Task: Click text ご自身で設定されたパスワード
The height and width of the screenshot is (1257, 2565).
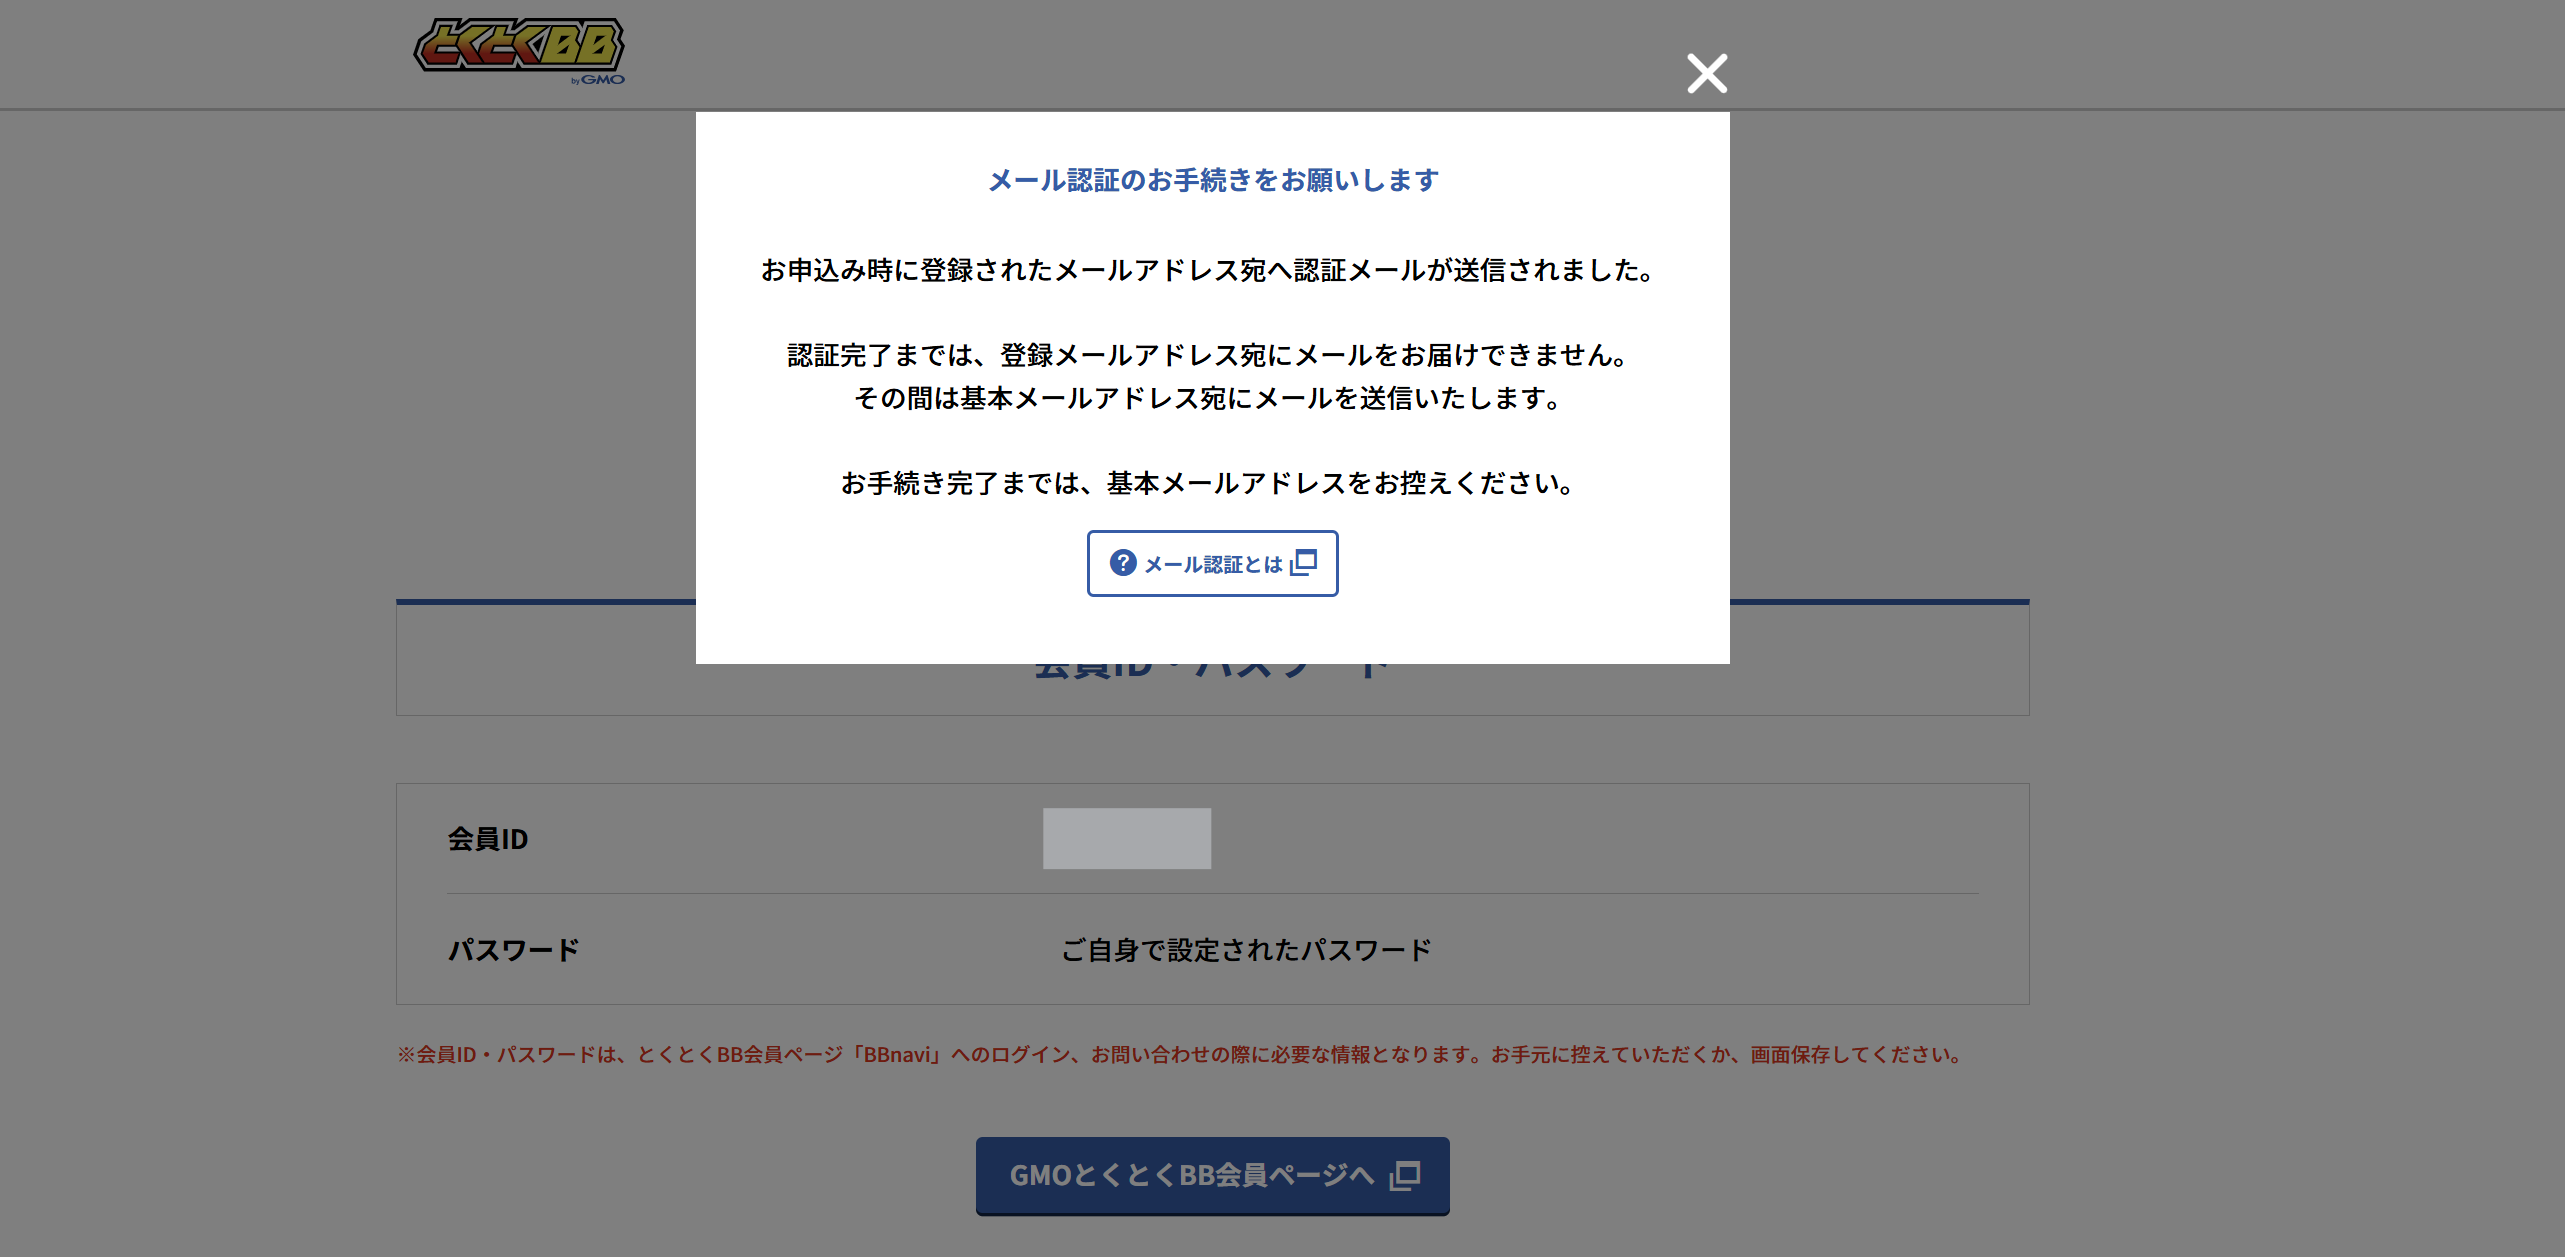Action: tap(1246, 950)
